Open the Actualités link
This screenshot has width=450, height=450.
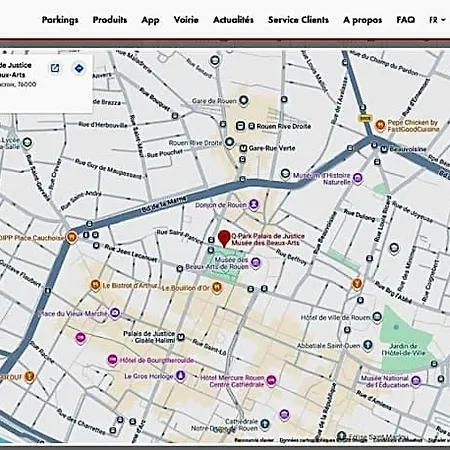pos(233,20)
